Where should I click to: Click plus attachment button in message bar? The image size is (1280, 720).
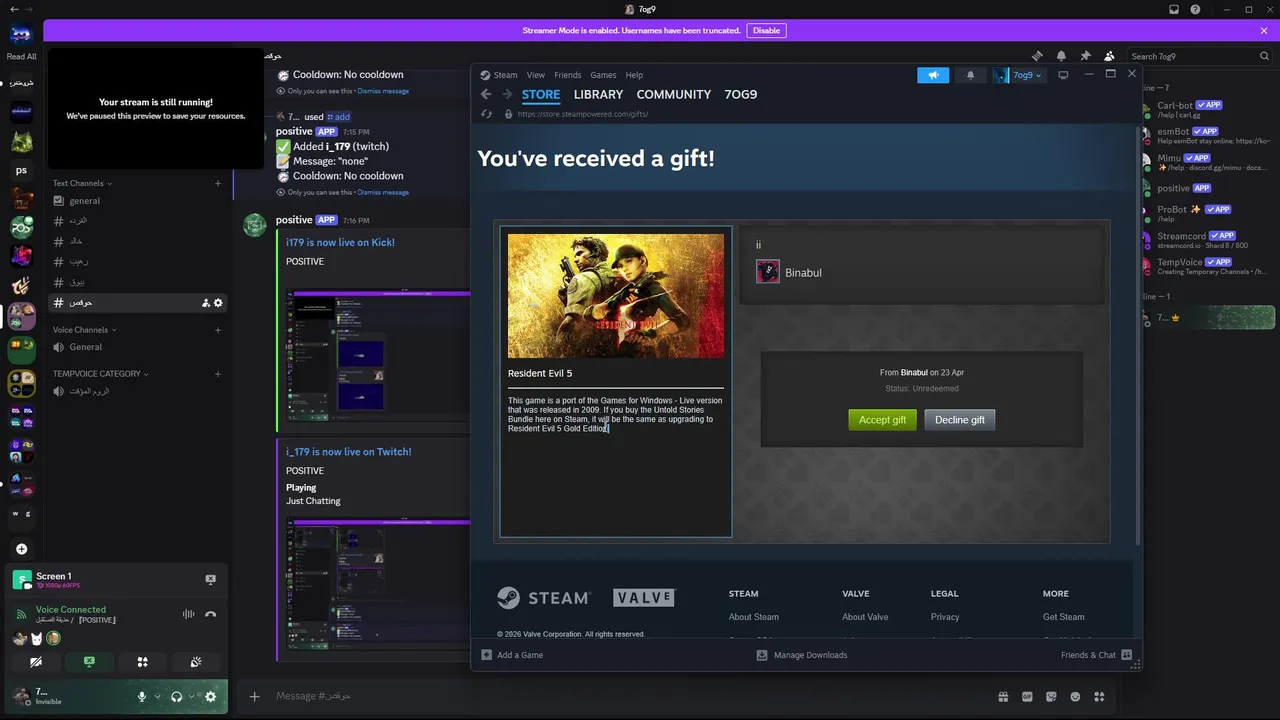coord(255,697)
